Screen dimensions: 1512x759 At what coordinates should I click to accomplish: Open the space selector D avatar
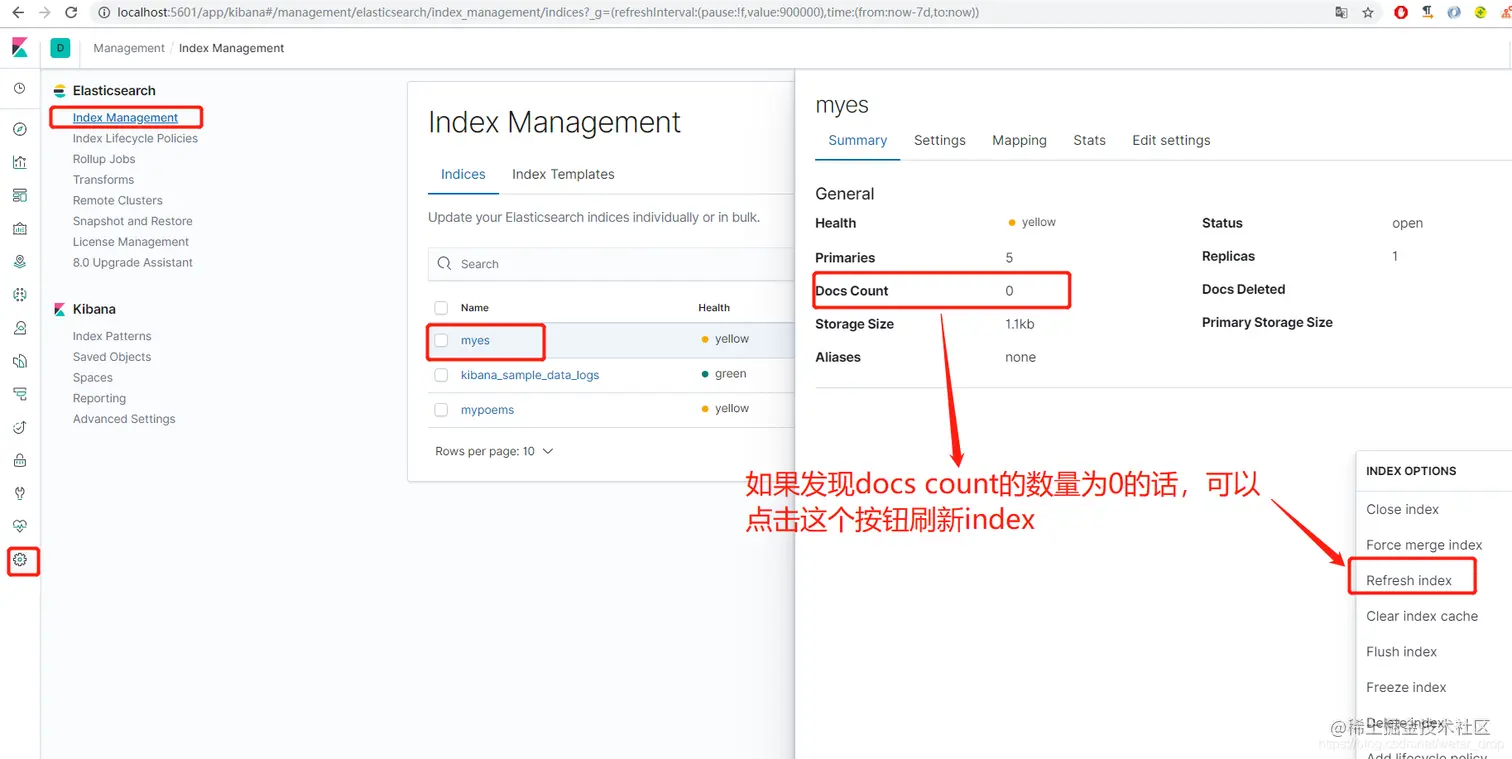[x=60, y=48]
